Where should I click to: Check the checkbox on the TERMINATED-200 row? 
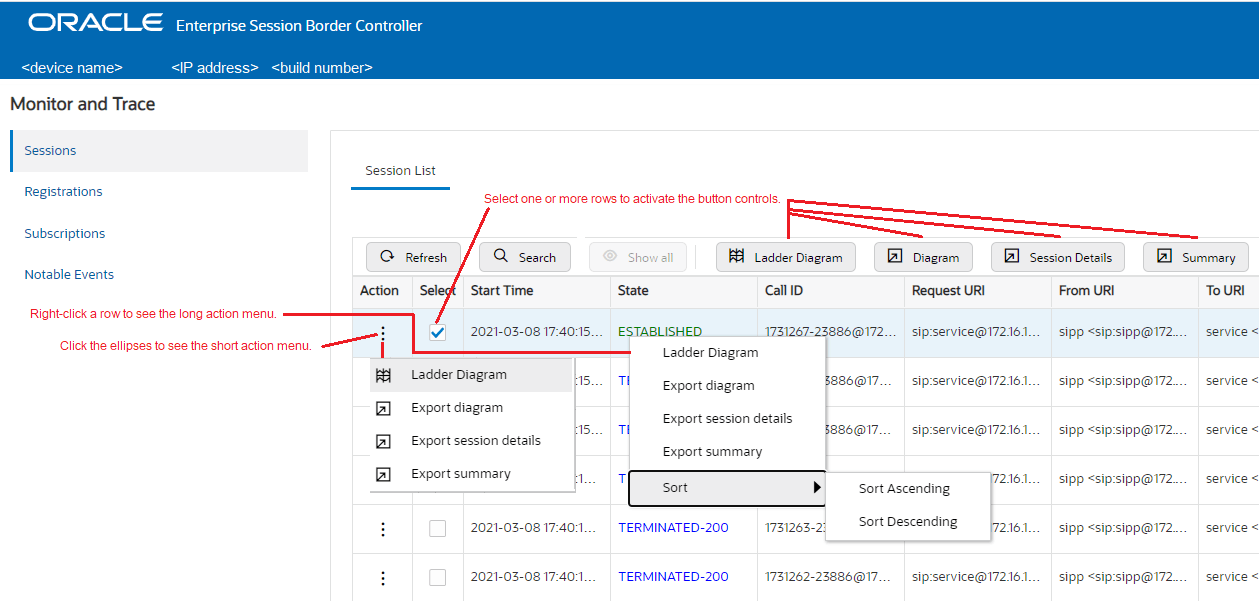(x=437, y=527)
